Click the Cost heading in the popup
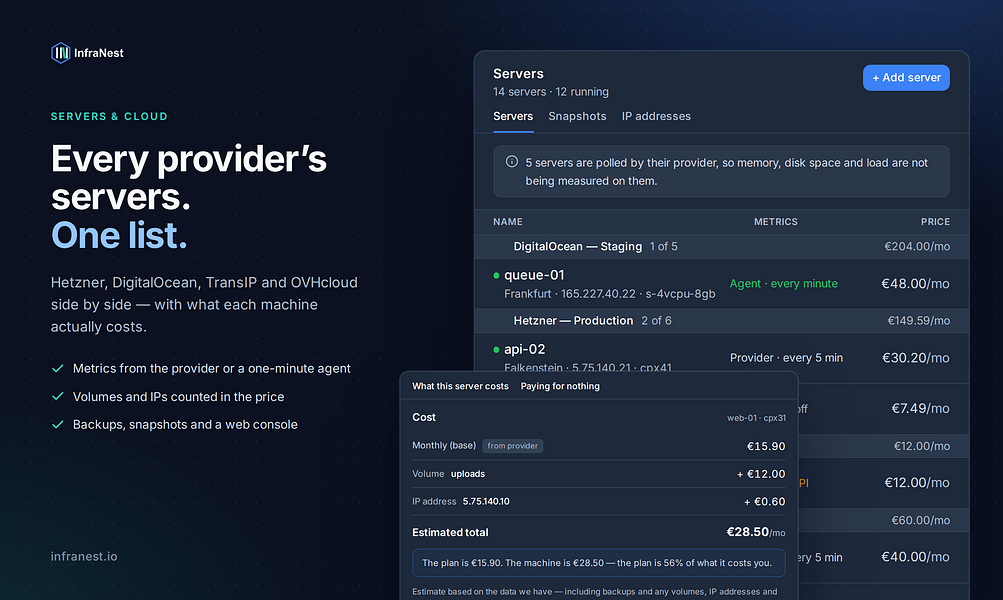The image size is (1003, 600). pos(423,417)
